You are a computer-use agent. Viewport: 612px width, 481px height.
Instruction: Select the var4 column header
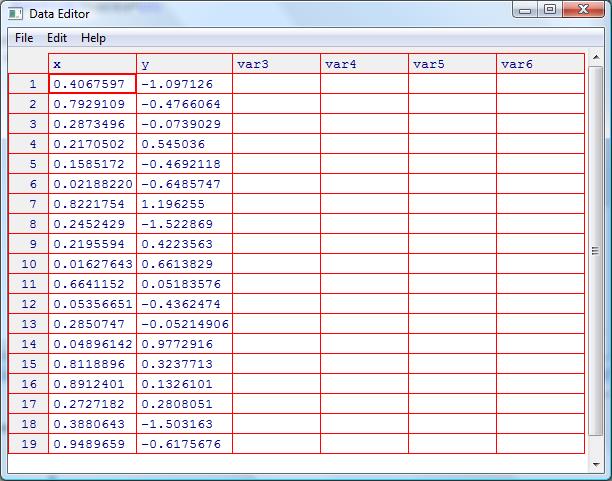[365, 64]
